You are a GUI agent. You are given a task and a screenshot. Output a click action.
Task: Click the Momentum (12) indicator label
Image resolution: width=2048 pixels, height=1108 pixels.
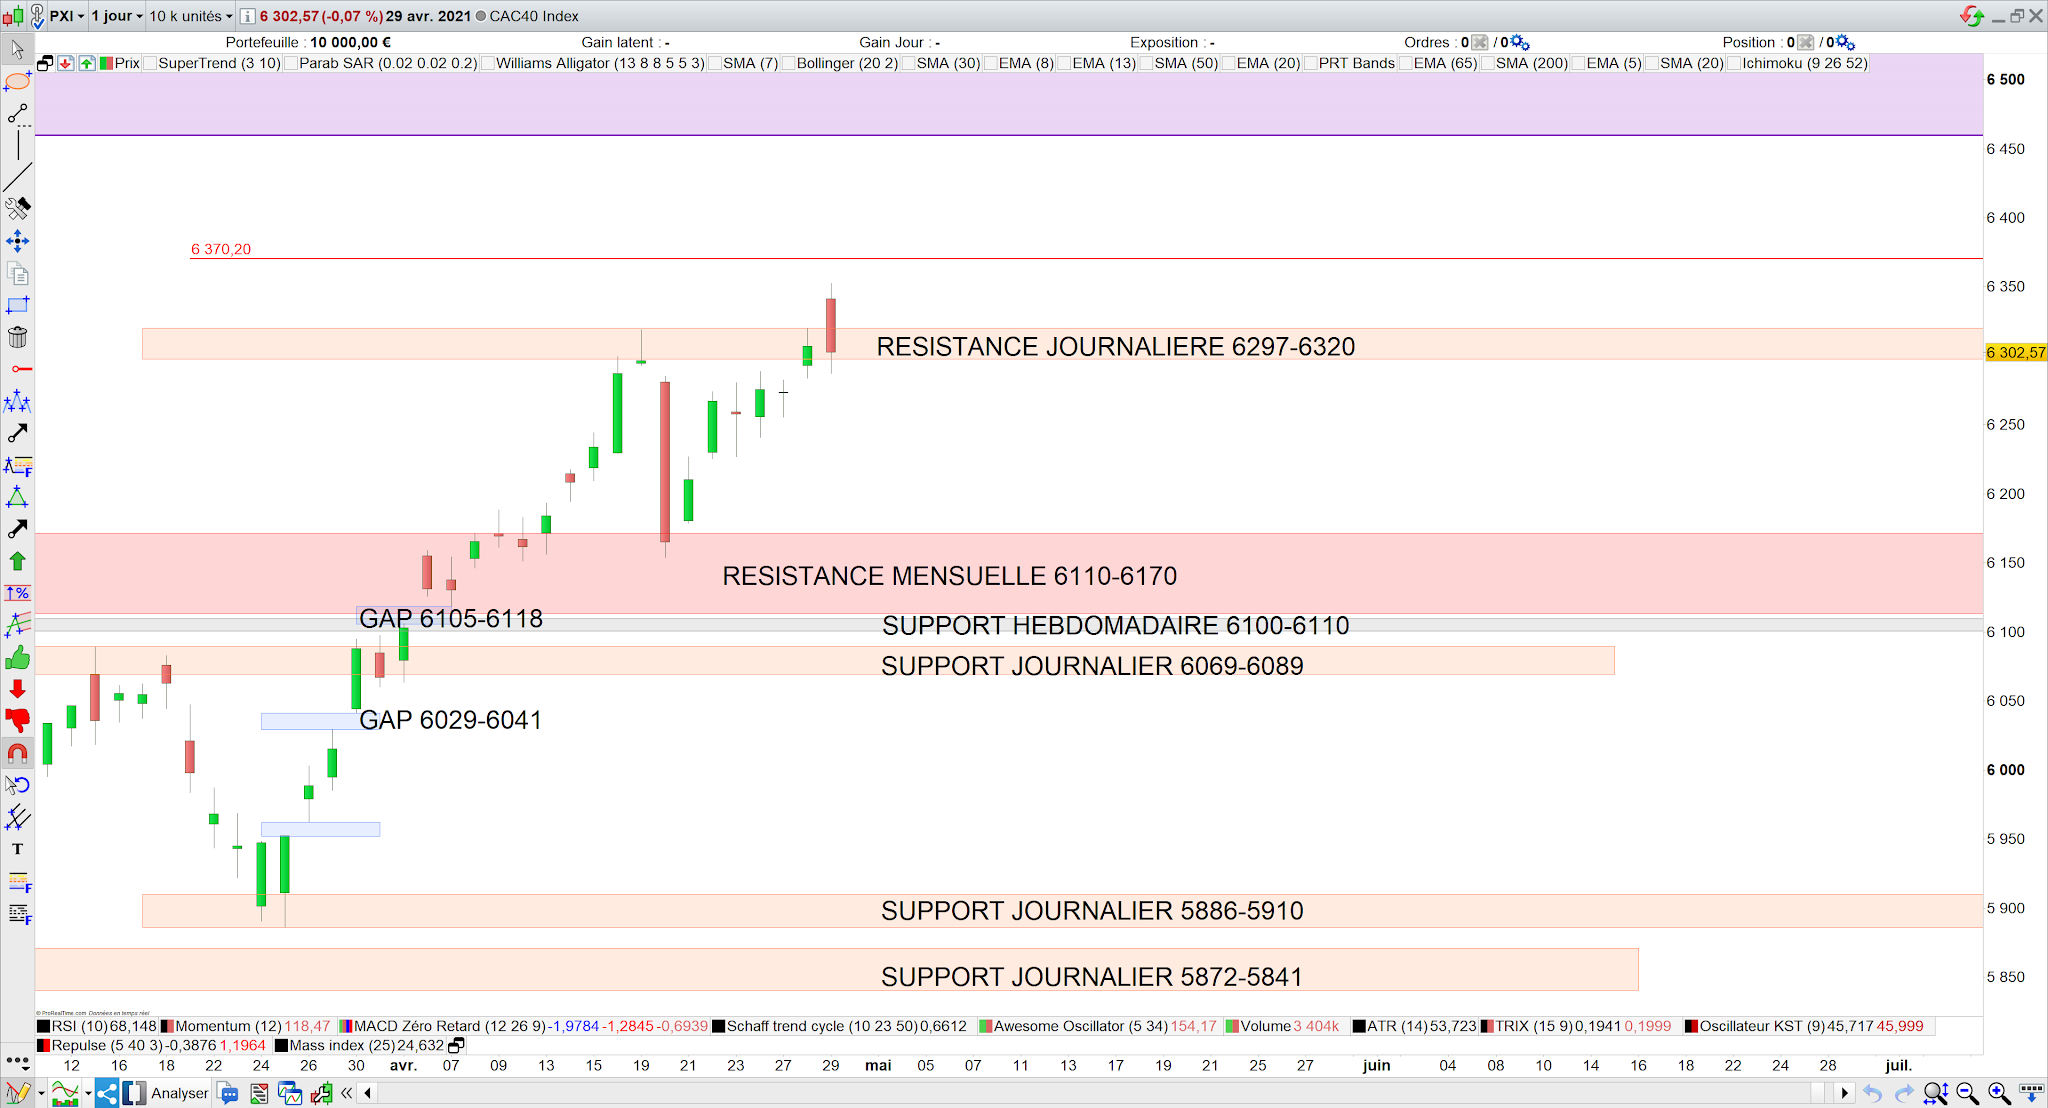tap(228, 1026)
